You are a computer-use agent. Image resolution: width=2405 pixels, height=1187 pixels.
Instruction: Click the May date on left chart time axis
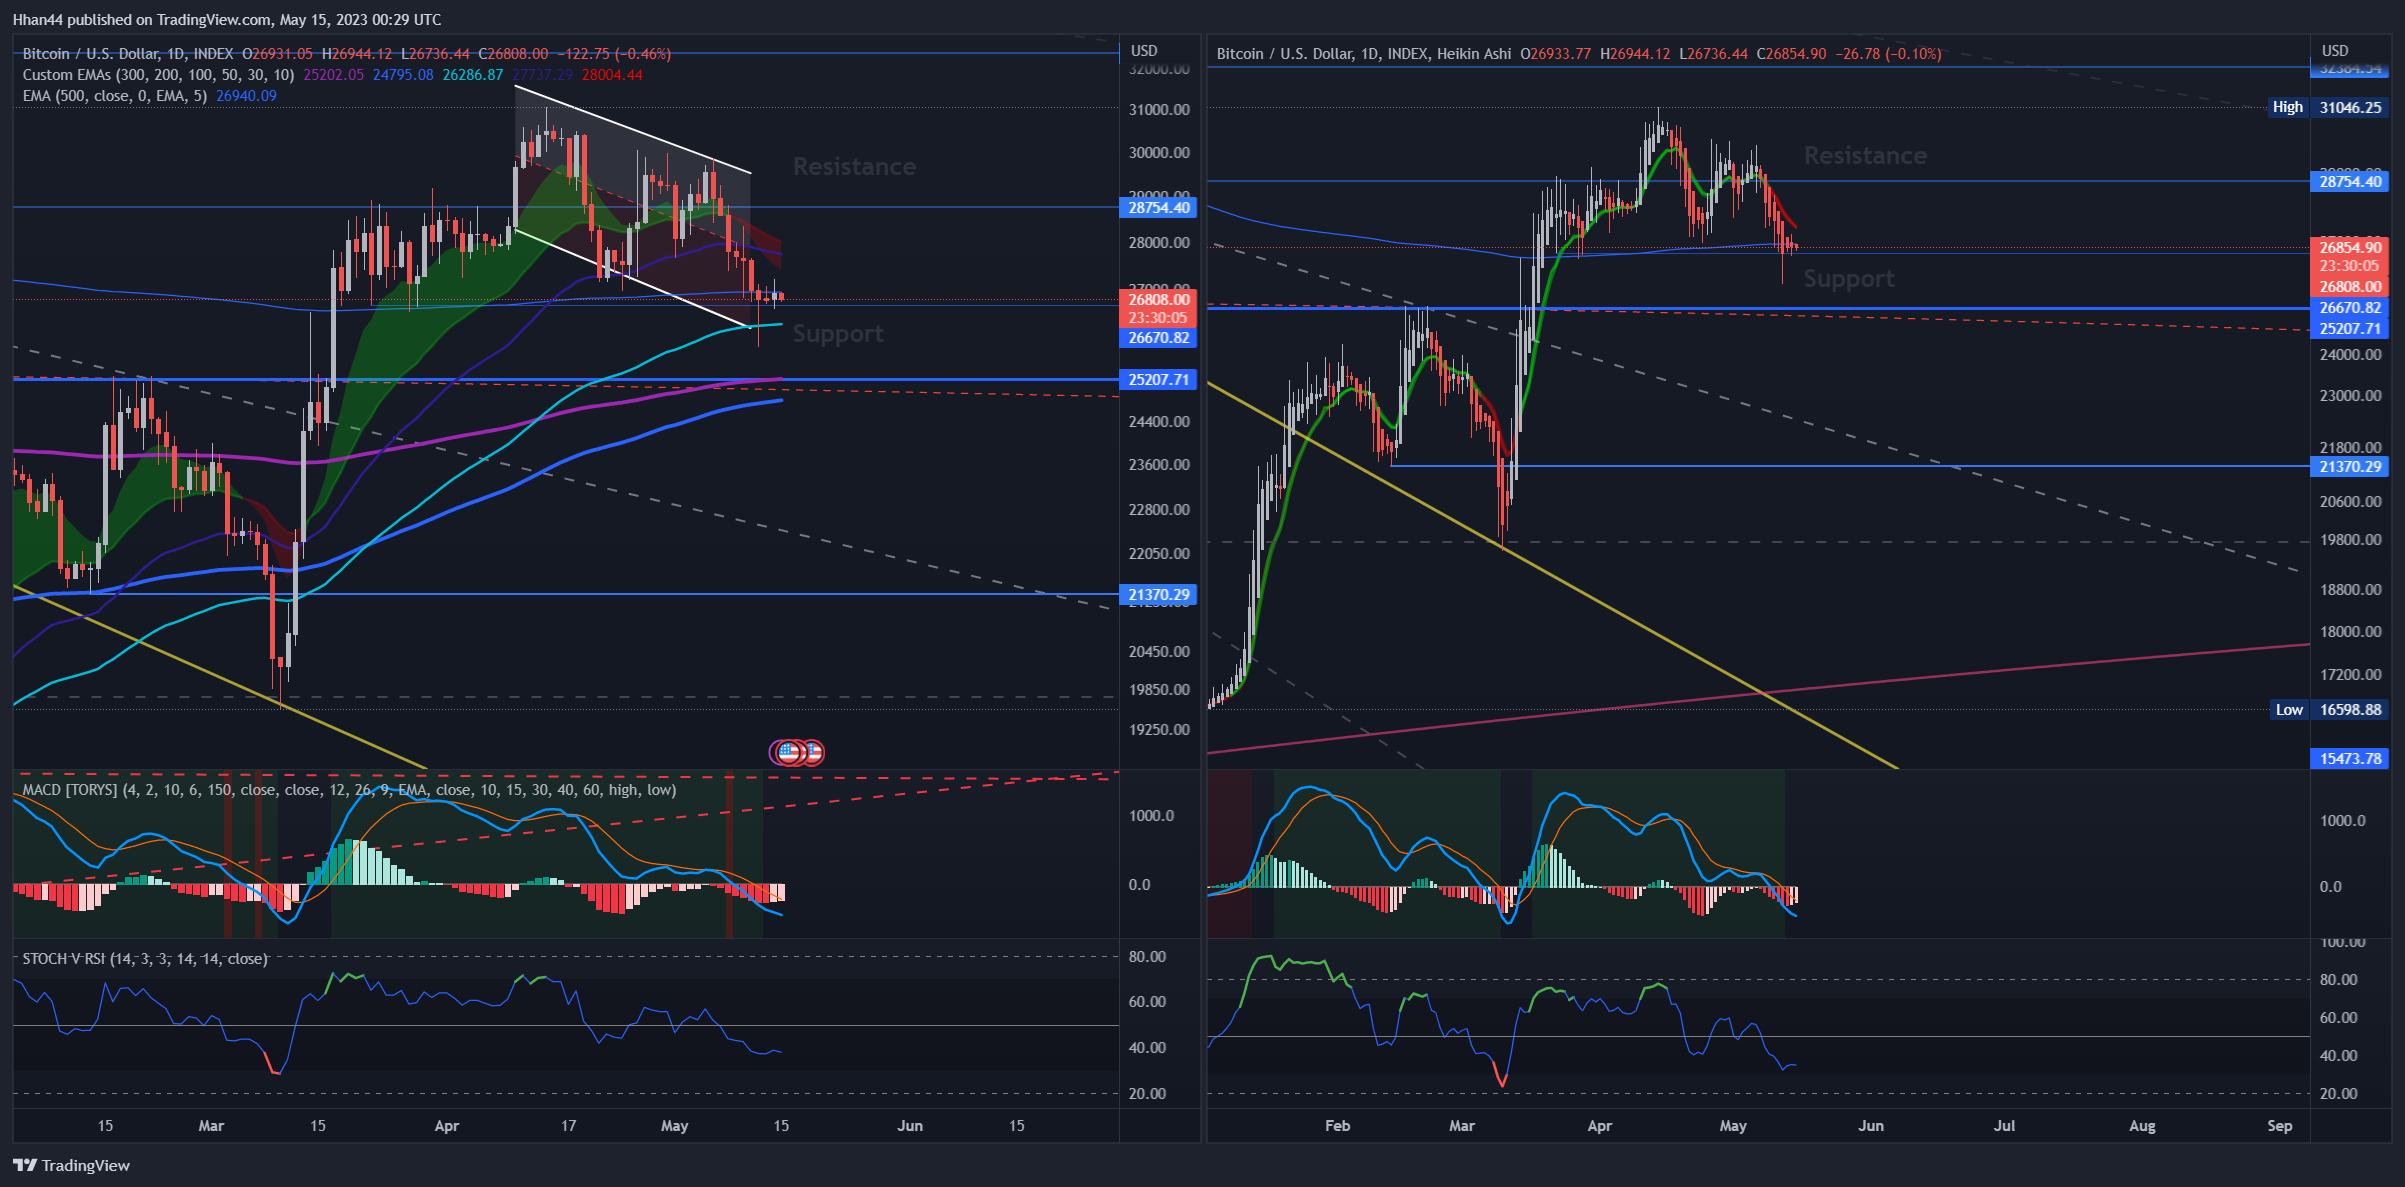[675, 1126]
